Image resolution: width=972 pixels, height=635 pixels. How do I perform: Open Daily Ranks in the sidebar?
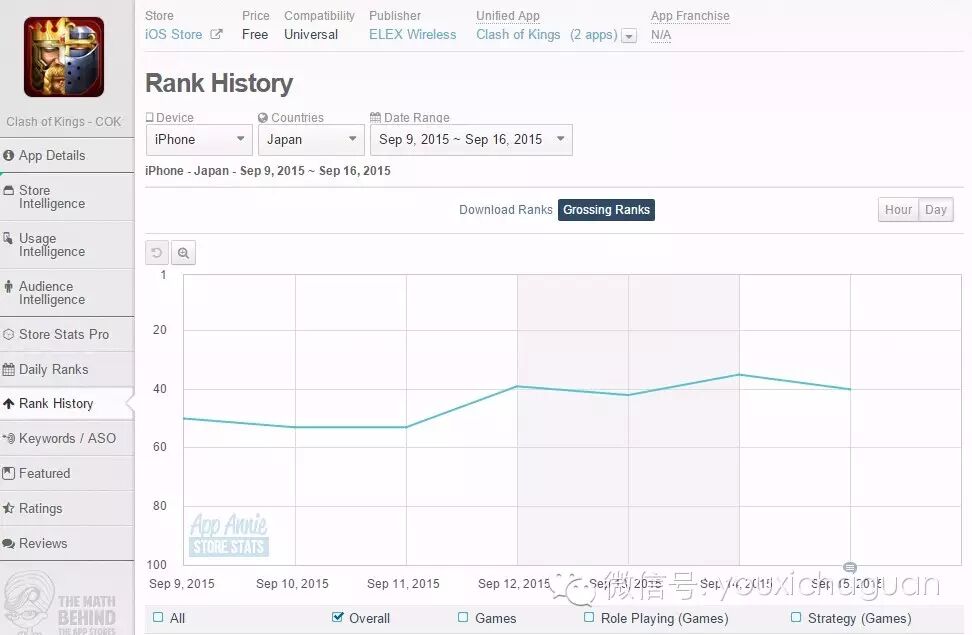click(x=53, y=369)
